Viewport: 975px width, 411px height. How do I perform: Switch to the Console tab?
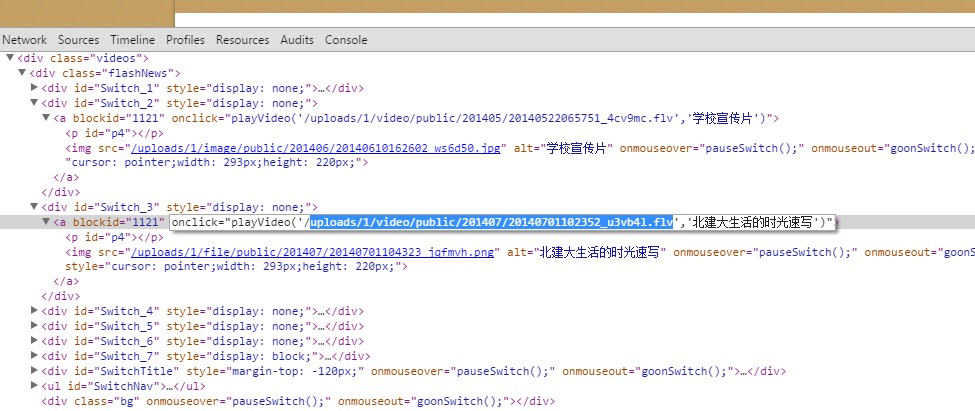point(346,40)
